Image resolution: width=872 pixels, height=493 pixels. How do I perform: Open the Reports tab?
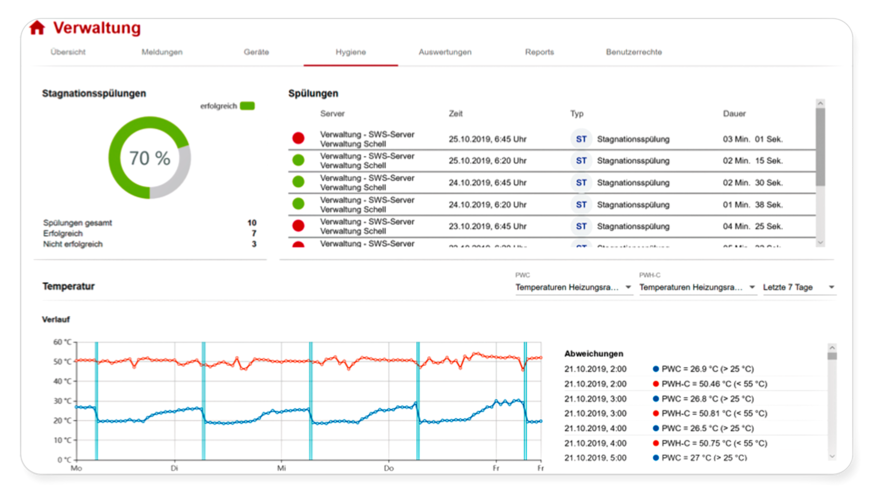pos(539,52)
